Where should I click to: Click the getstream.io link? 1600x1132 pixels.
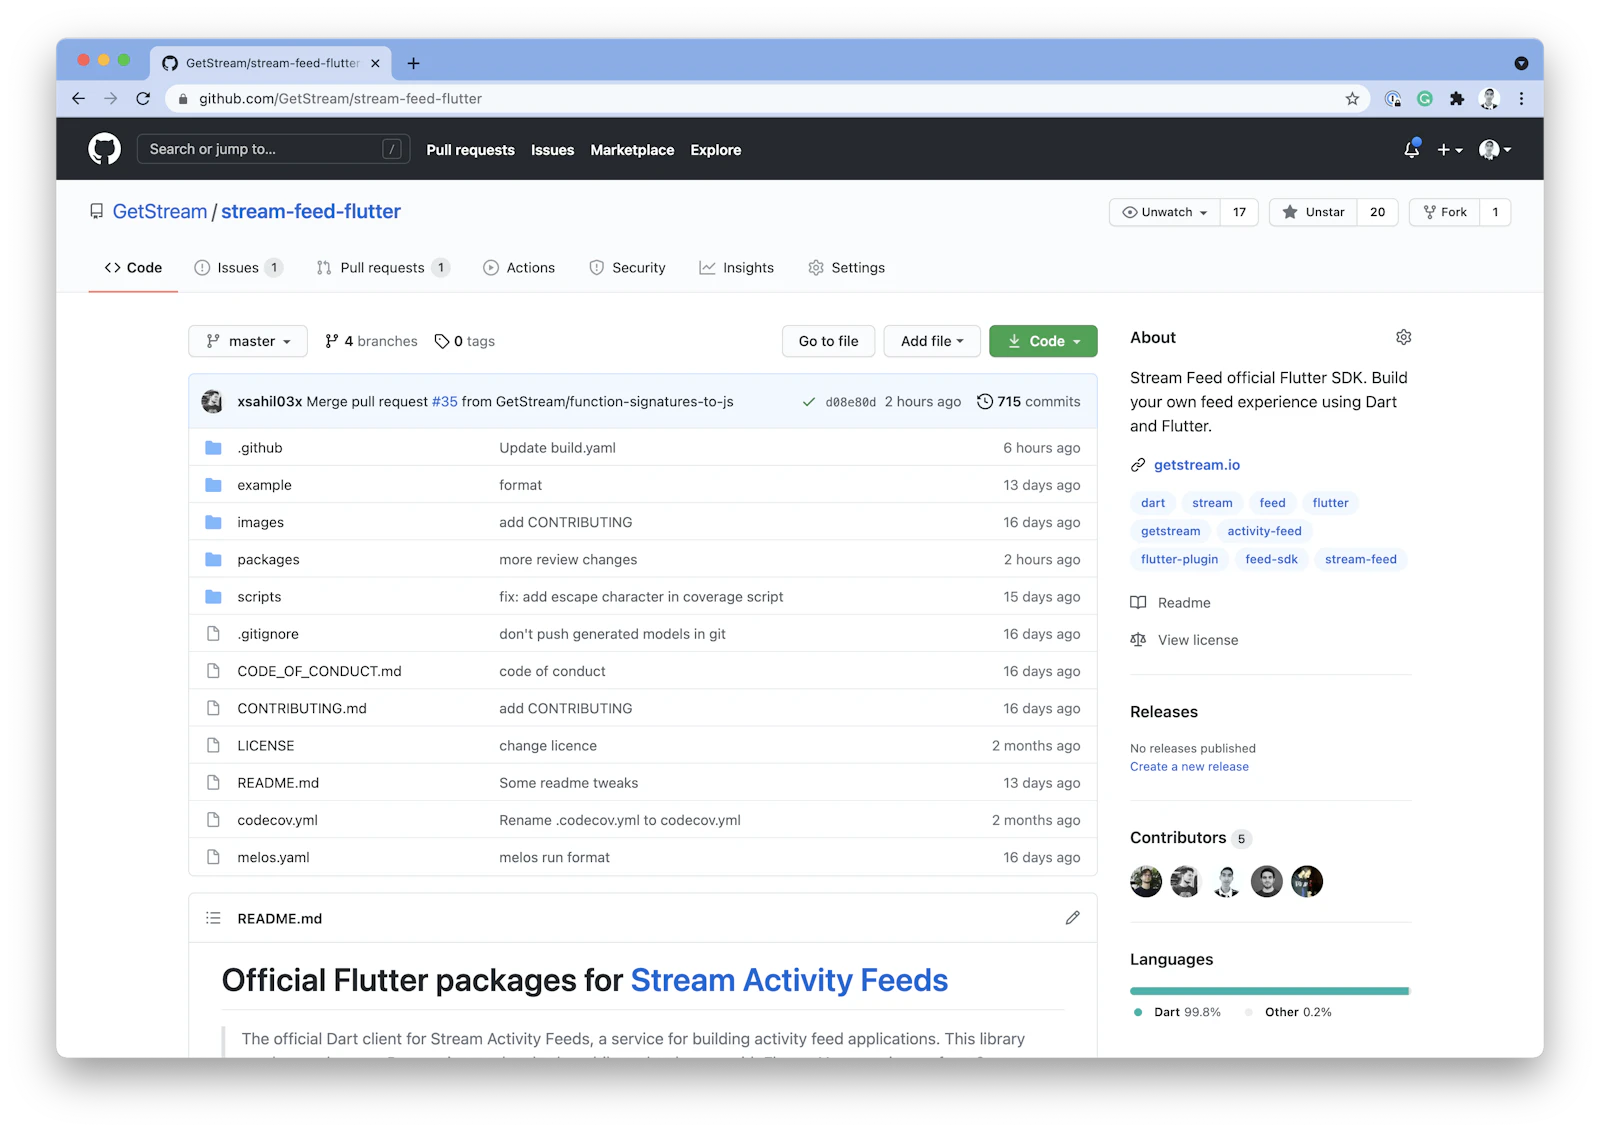point(1196,465)
